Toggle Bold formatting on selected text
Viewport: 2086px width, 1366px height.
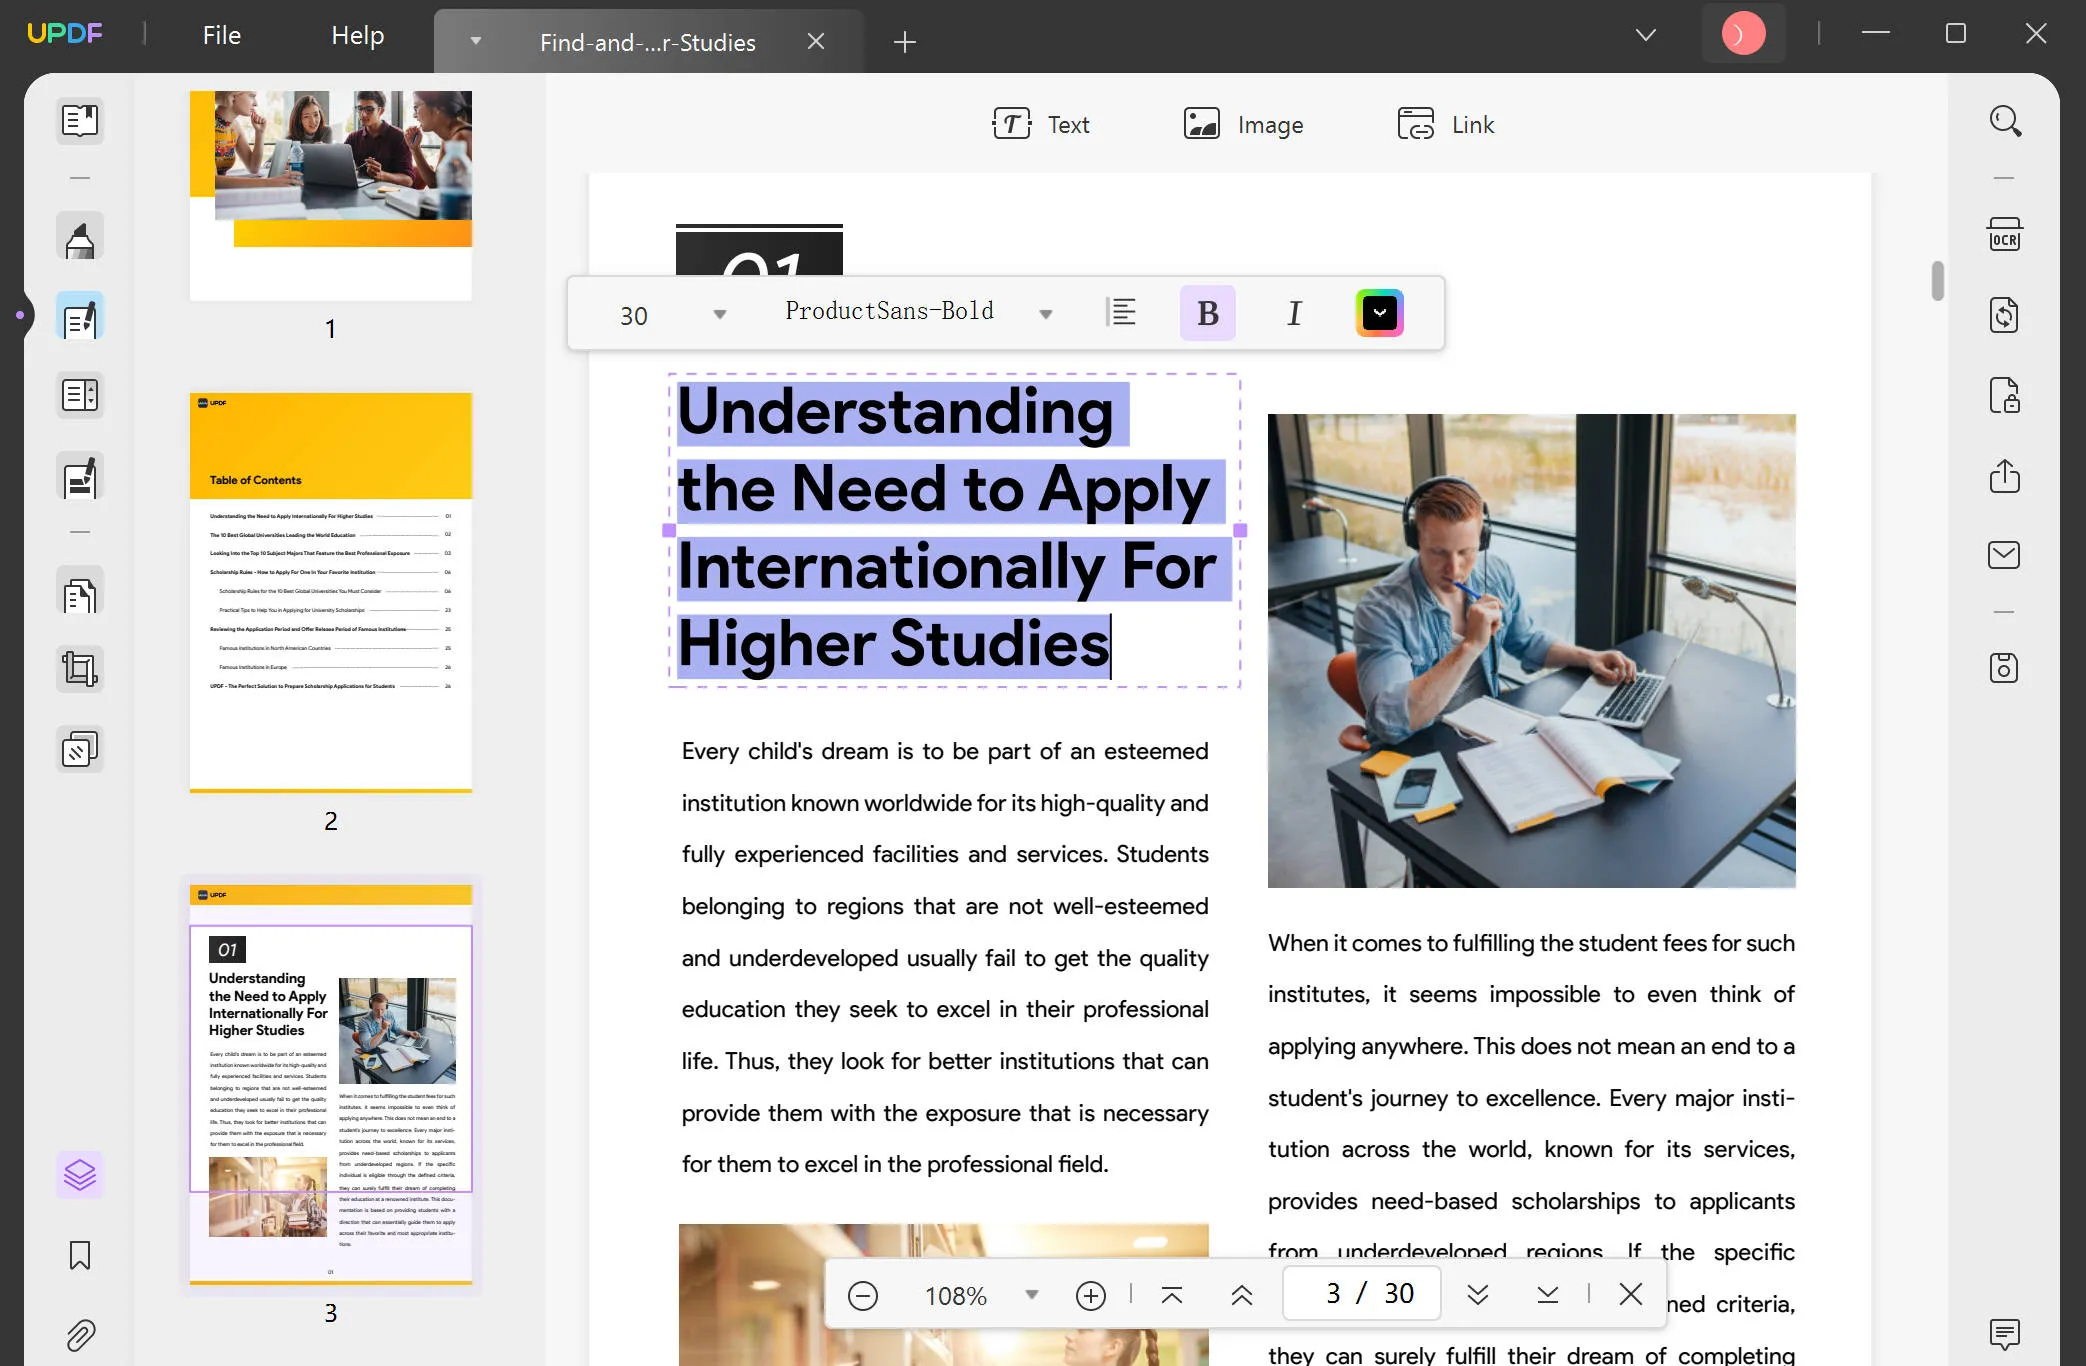(x=1207, y=313)
